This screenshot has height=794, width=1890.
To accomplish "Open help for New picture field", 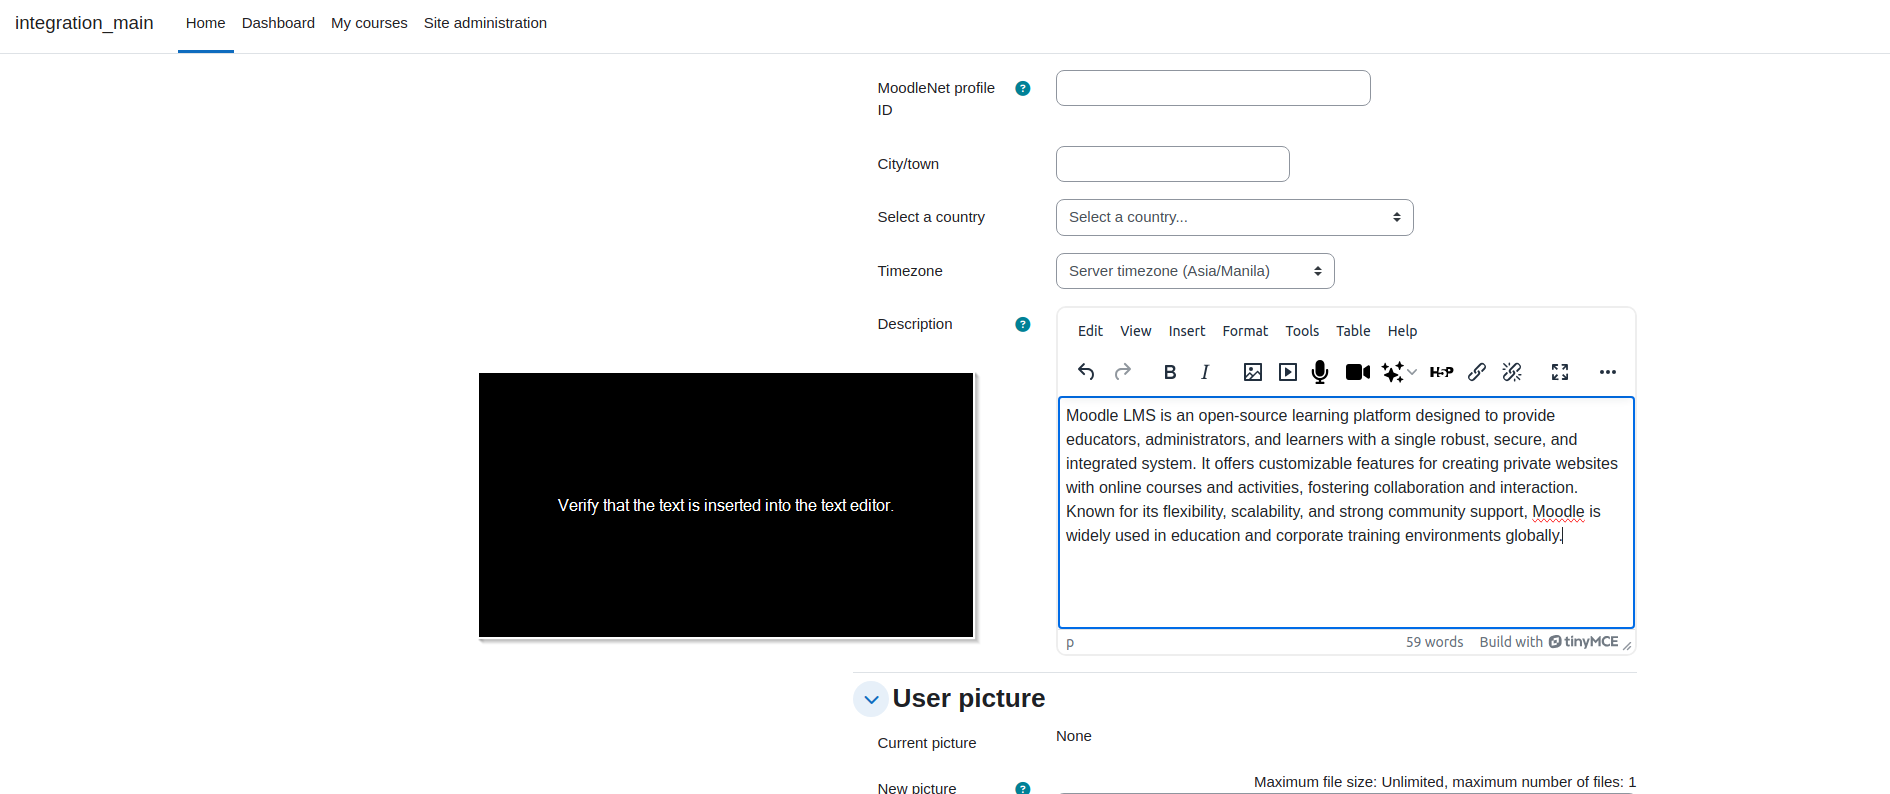I will pyautogui.click(x=1022, y=788).
